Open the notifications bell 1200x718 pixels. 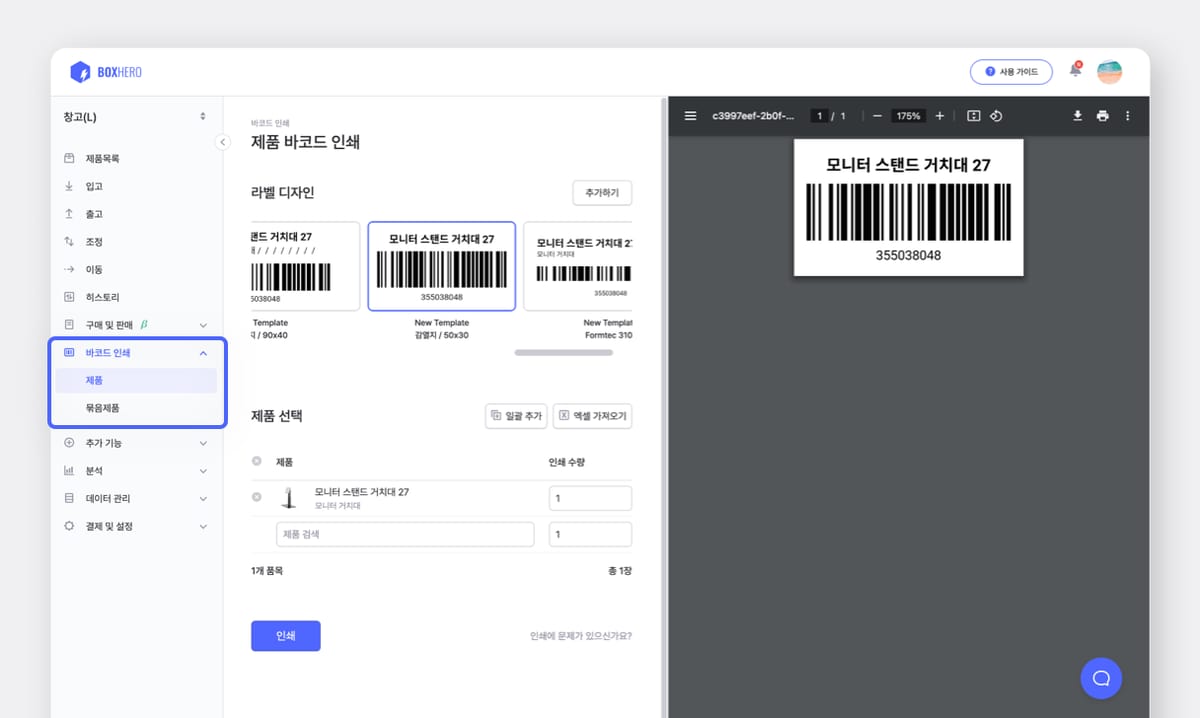pyautogui.click(x=1075, y=71)
